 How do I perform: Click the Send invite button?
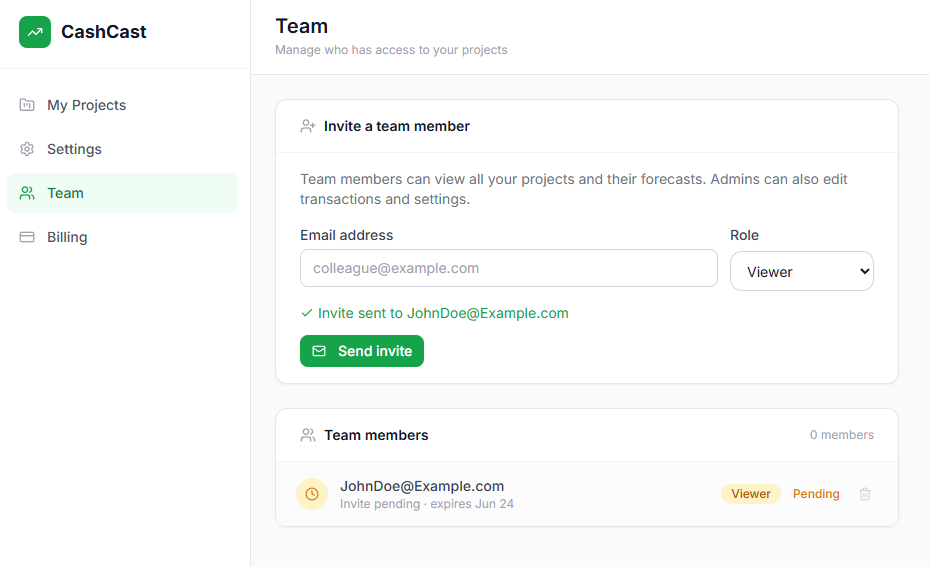(362, 351)
